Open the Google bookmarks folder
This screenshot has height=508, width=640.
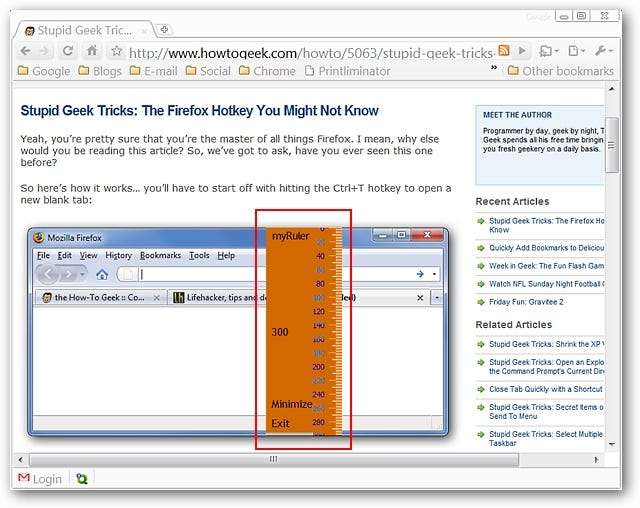tap(44, 71)
